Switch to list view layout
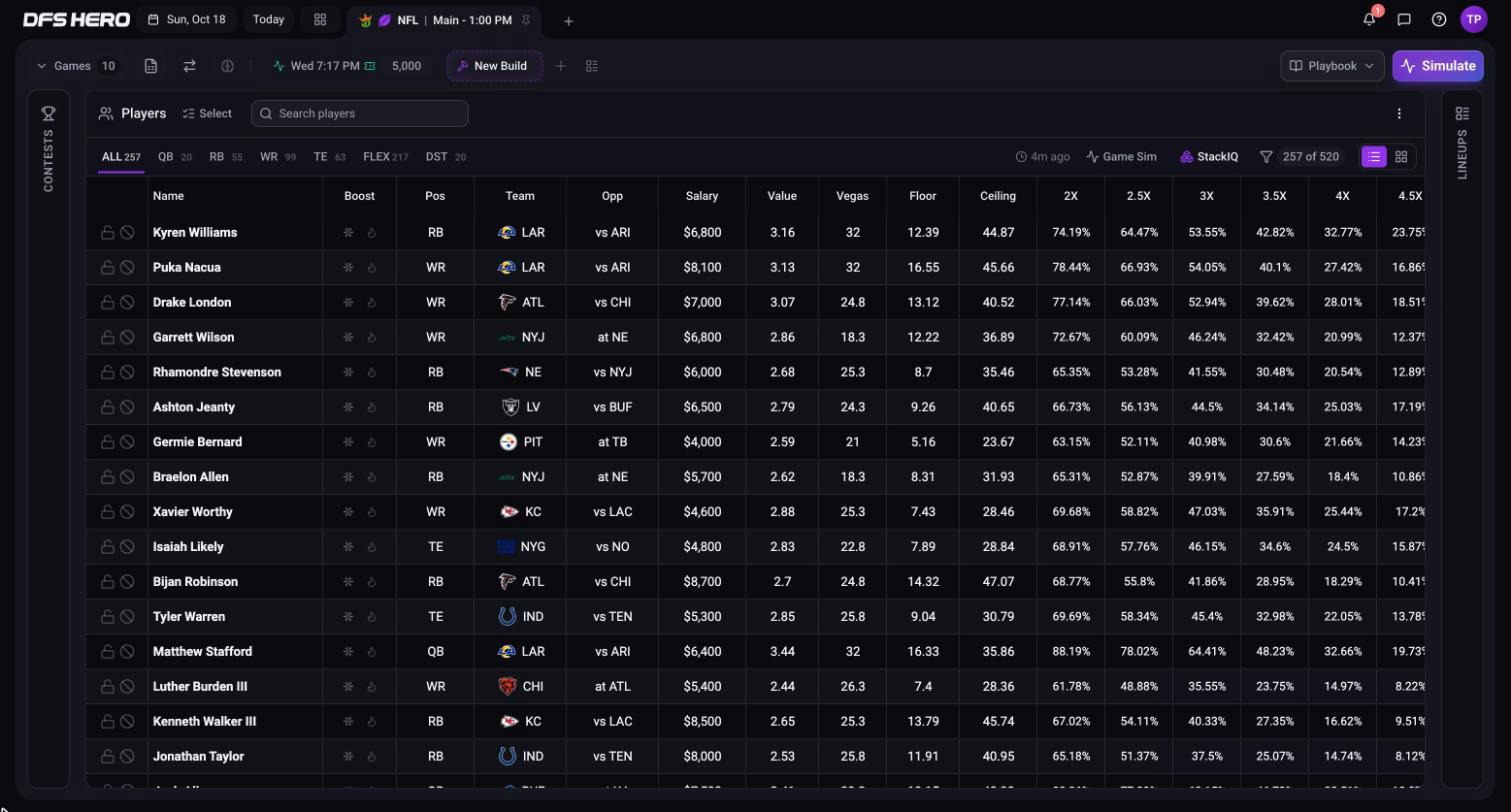1511x812 pixels. pos(1374,157)
